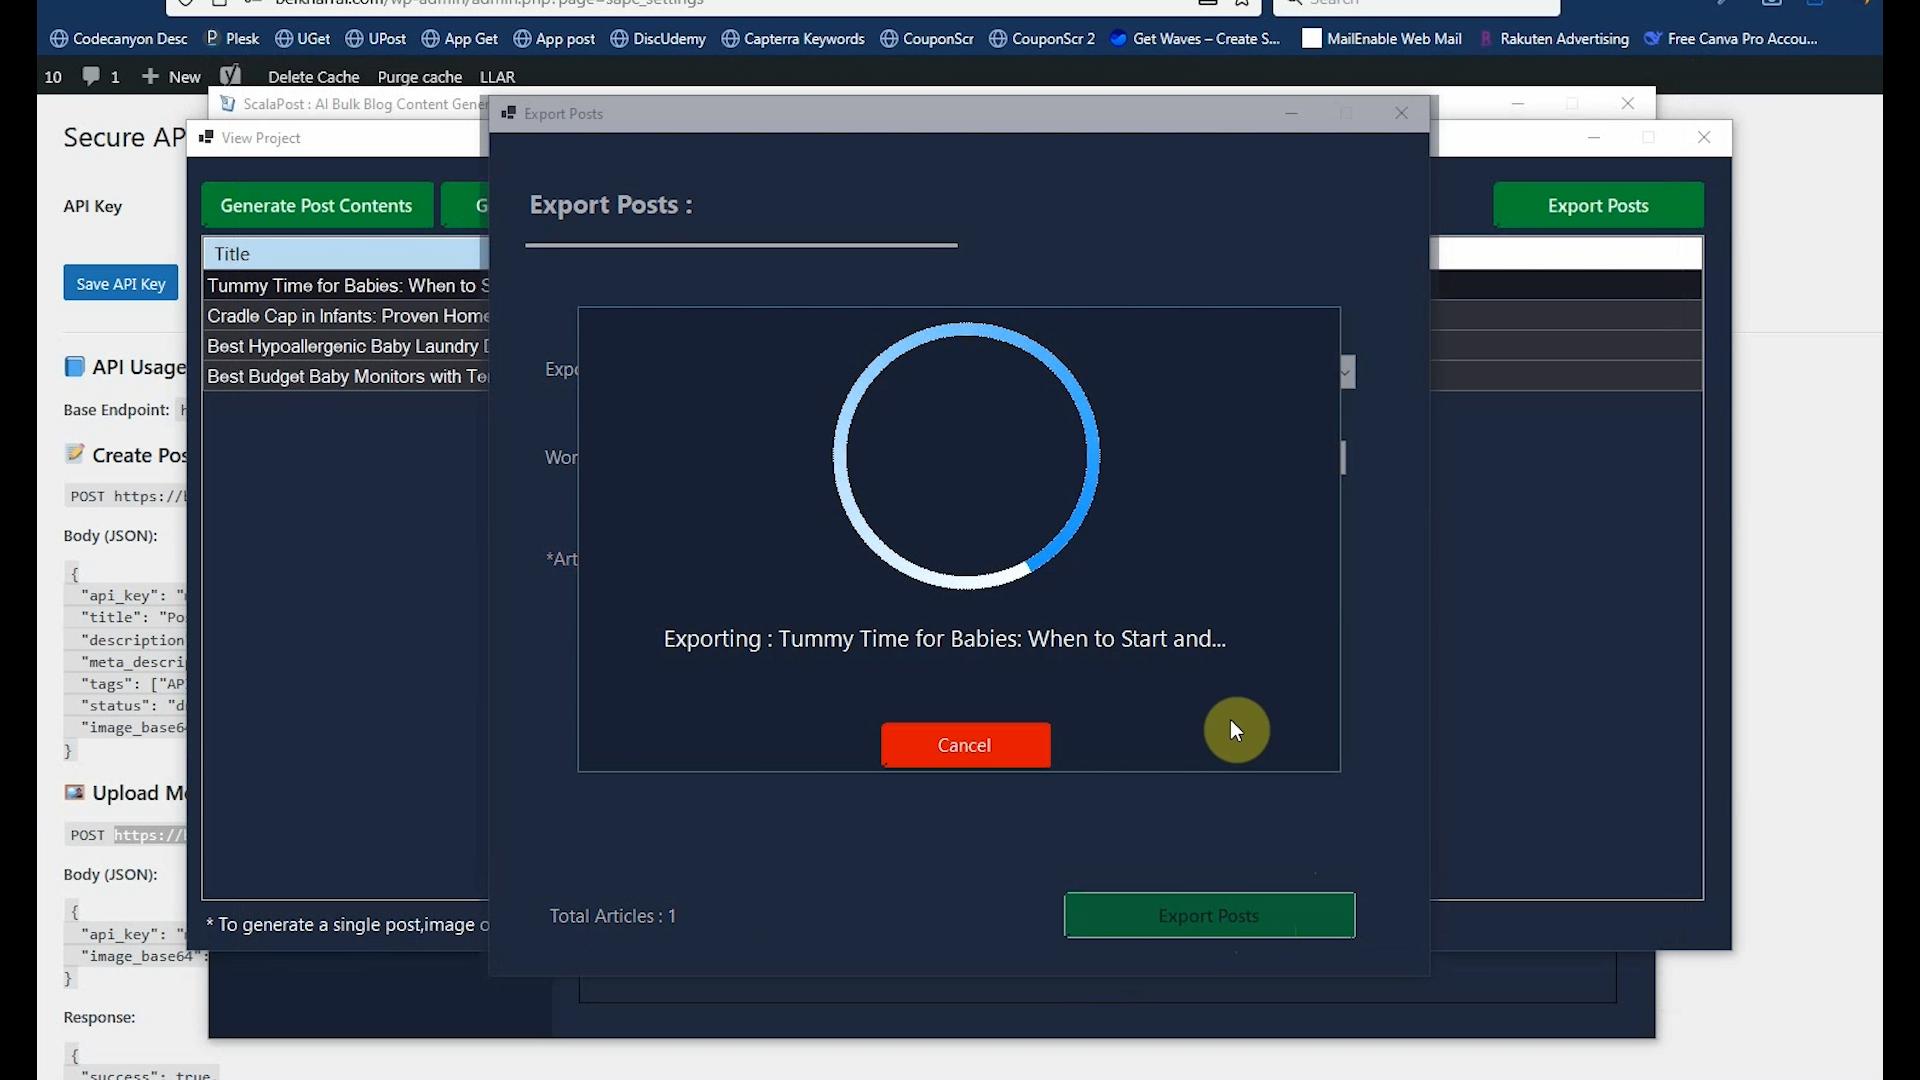Select the Cradle Cap in Infants row
This screenshot has height=1080, width=1920.
pos(348,315)
